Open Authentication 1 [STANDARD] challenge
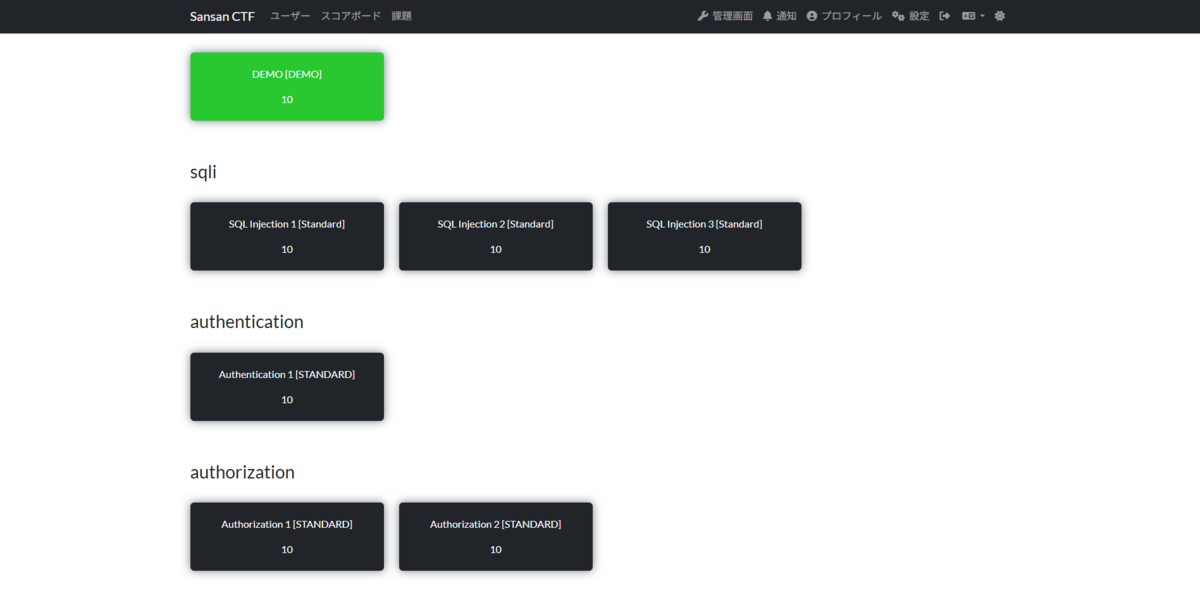 tap(287, 387)
